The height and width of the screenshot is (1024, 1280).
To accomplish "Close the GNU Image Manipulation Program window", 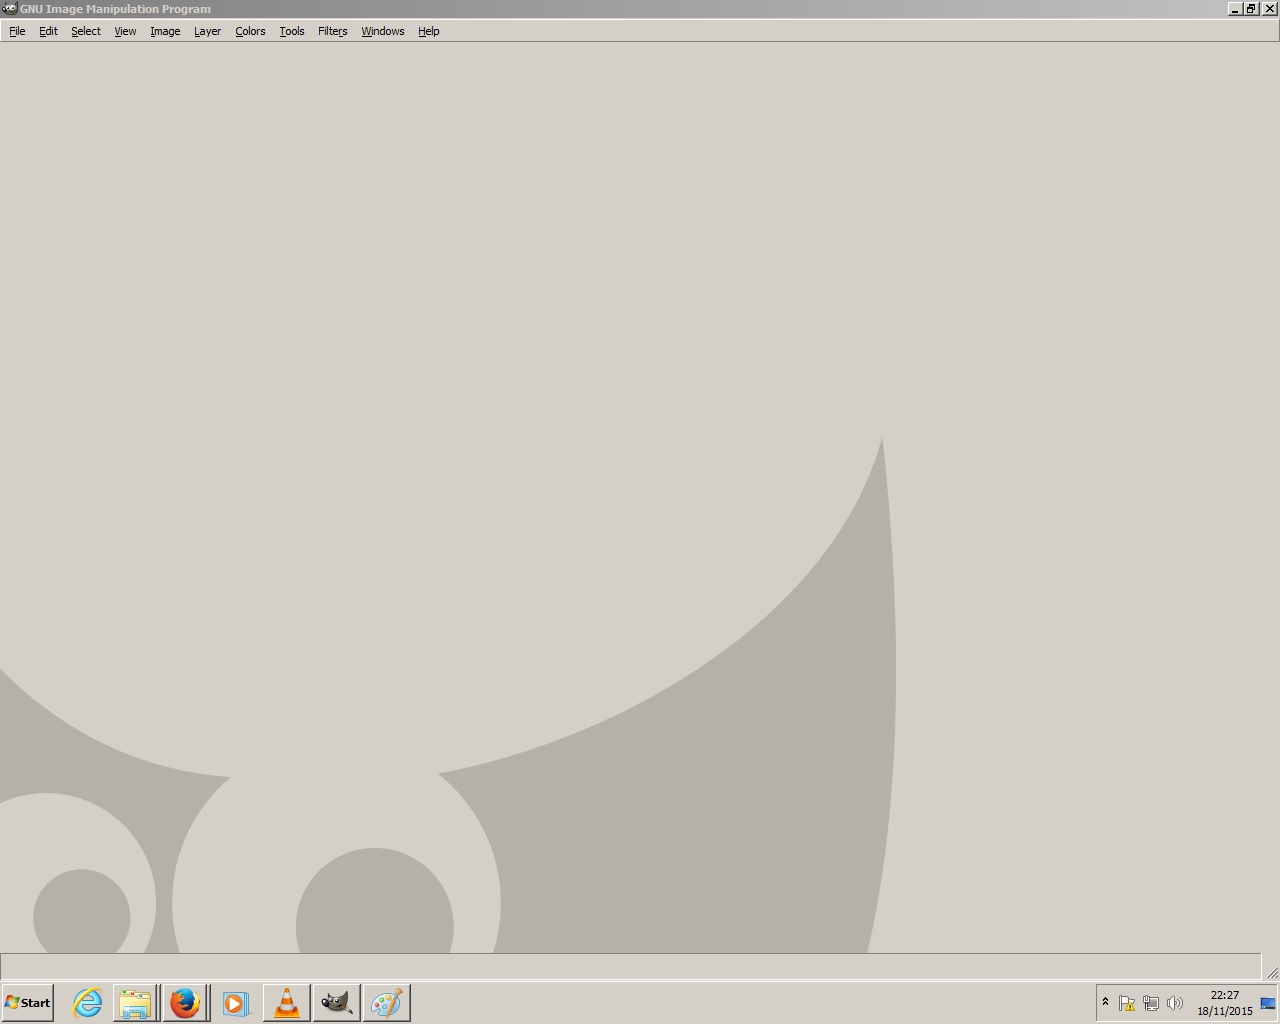I will pos(1269,9).
